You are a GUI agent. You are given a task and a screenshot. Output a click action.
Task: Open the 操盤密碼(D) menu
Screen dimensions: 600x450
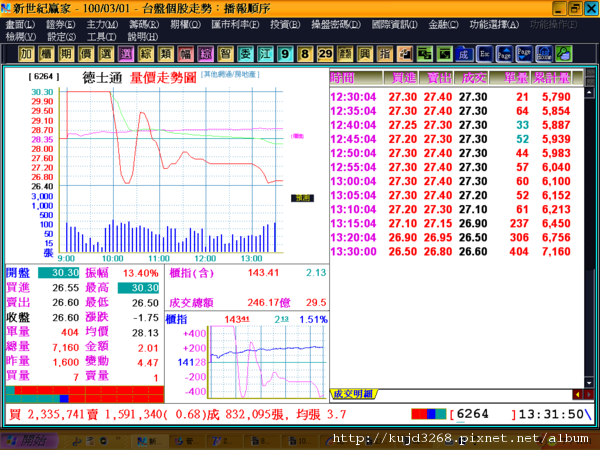(x=336, y=24)
